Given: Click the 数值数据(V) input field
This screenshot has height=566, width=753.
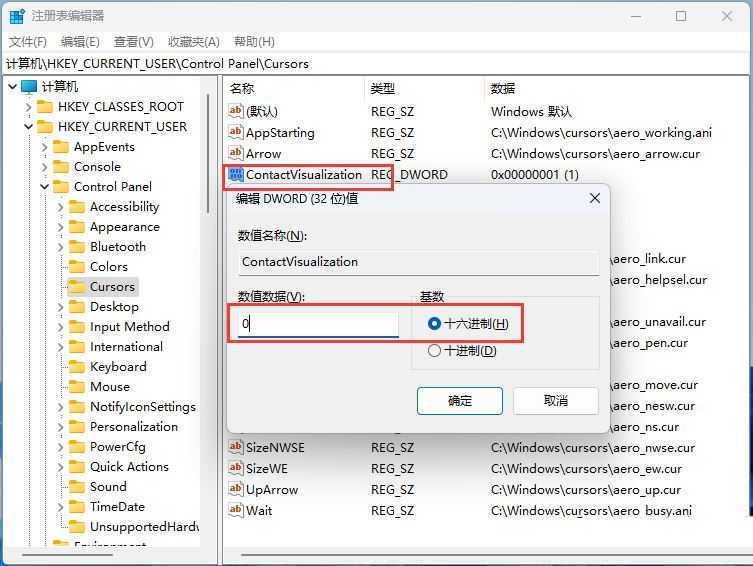Looking at the screenshot, I should 318,324.
